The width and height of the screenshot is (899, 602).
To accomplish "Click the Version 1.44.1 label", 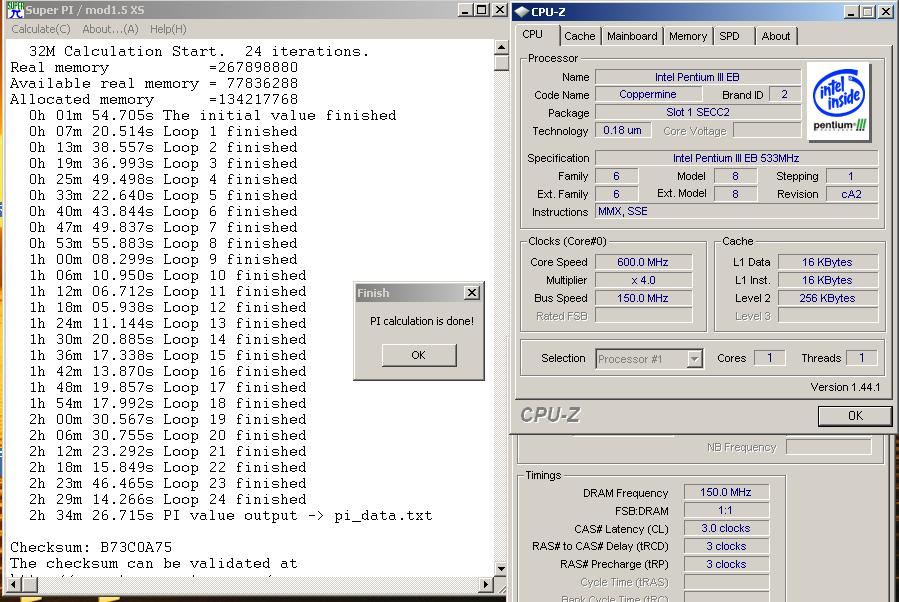I will [x=845, y=387].
